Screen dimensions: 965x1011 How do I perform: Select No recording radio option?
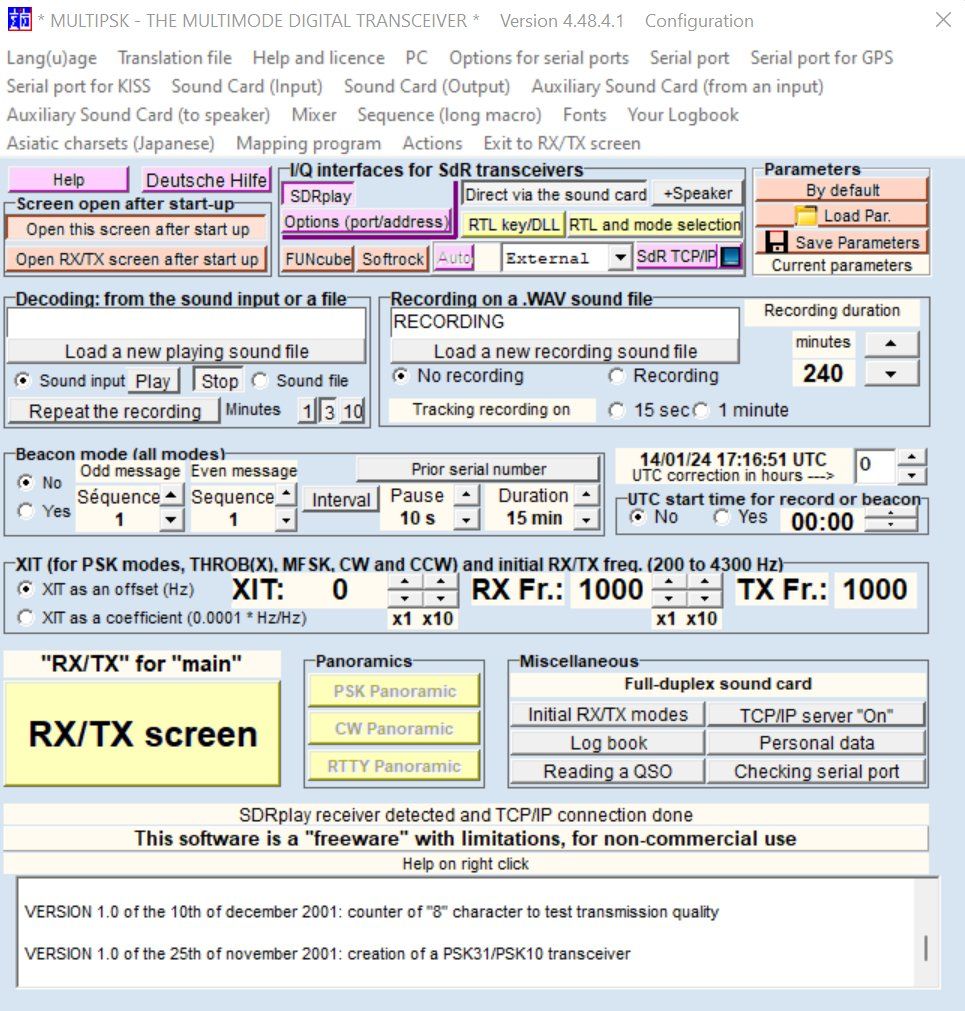401,375
